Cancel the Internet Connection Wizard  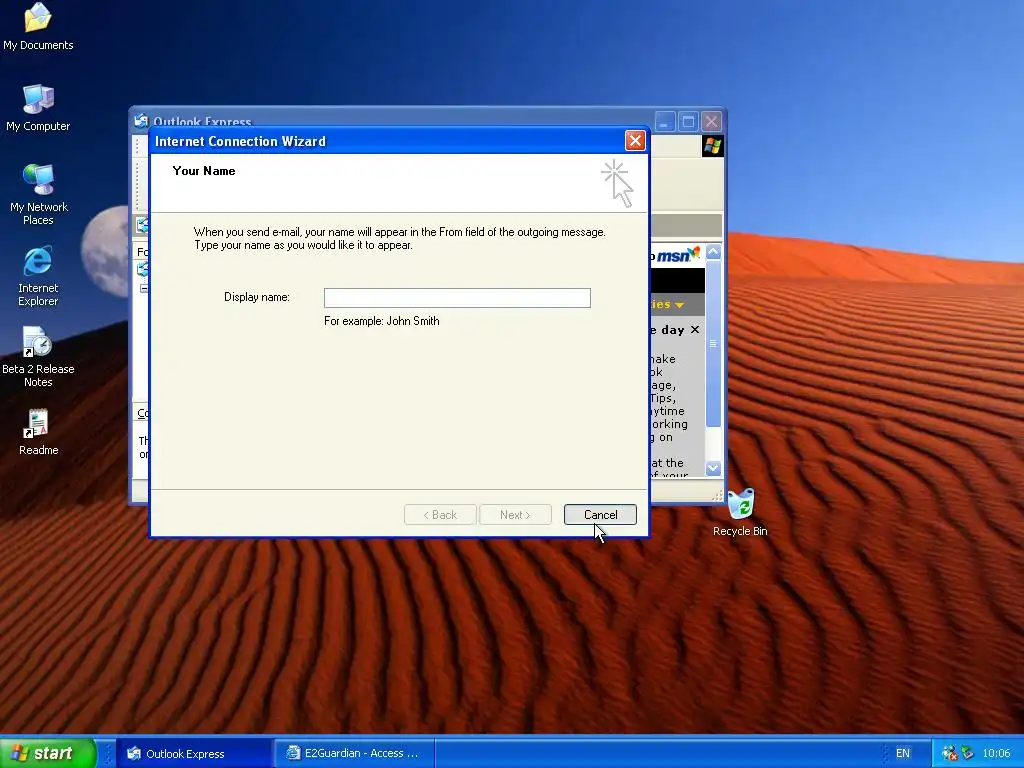tap(600, 515)
